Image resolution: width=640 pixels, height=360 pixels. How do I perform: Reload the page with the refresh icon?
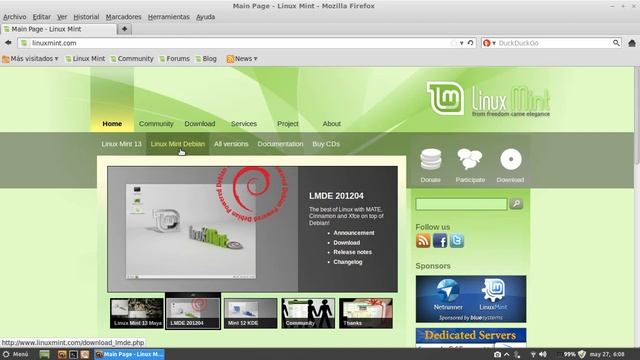[470, 43]
